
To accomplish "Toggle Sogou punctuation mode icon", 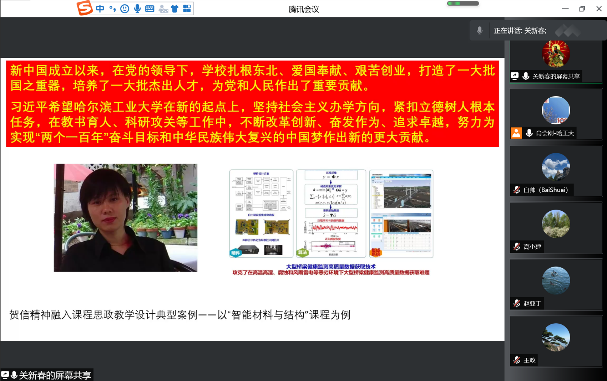I will point(112,9).
